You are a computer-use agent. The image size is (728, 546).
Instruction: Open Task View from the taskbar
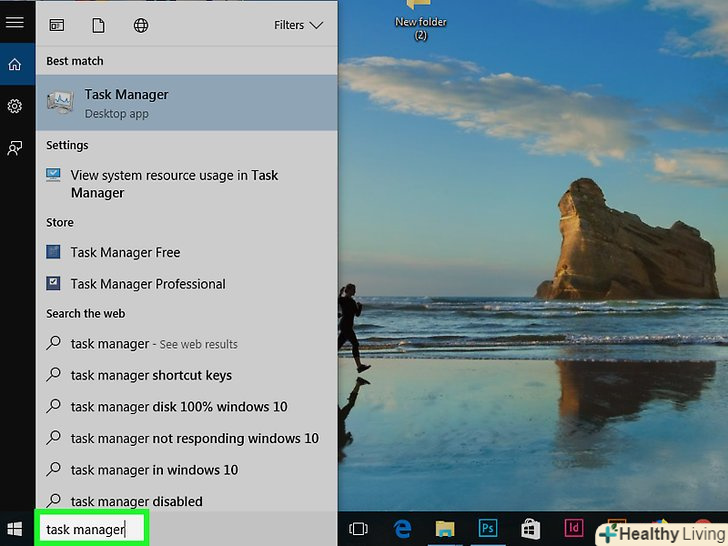pos(358,529)
